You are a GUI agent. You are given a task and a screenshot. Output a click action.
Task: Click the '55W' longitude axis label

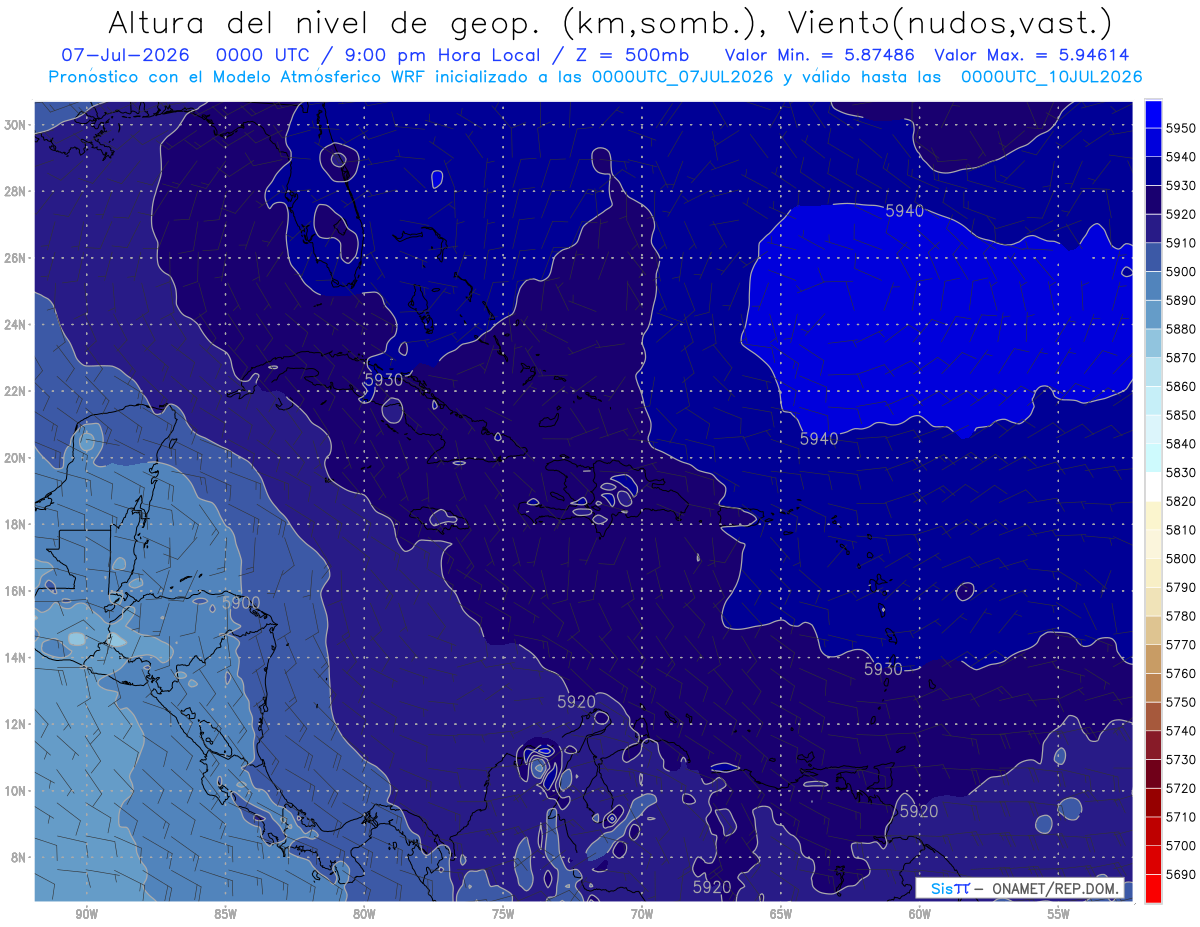point(1059,914)
